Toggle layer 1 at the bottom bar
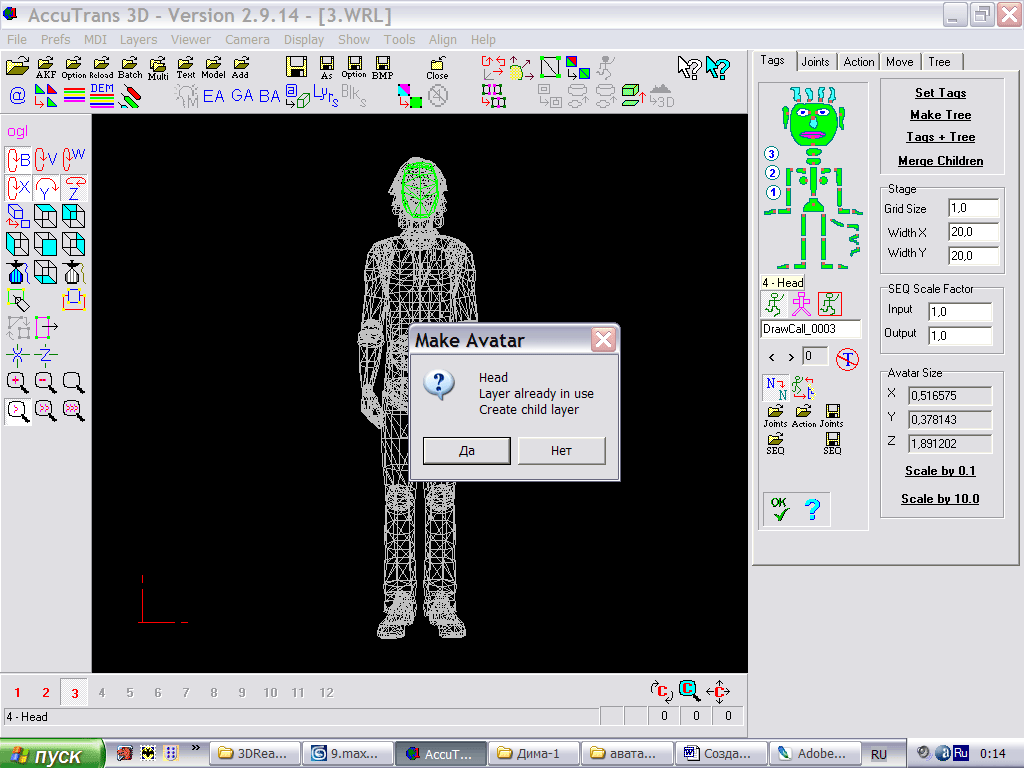The image size is (1024, 768). point(18,692)
